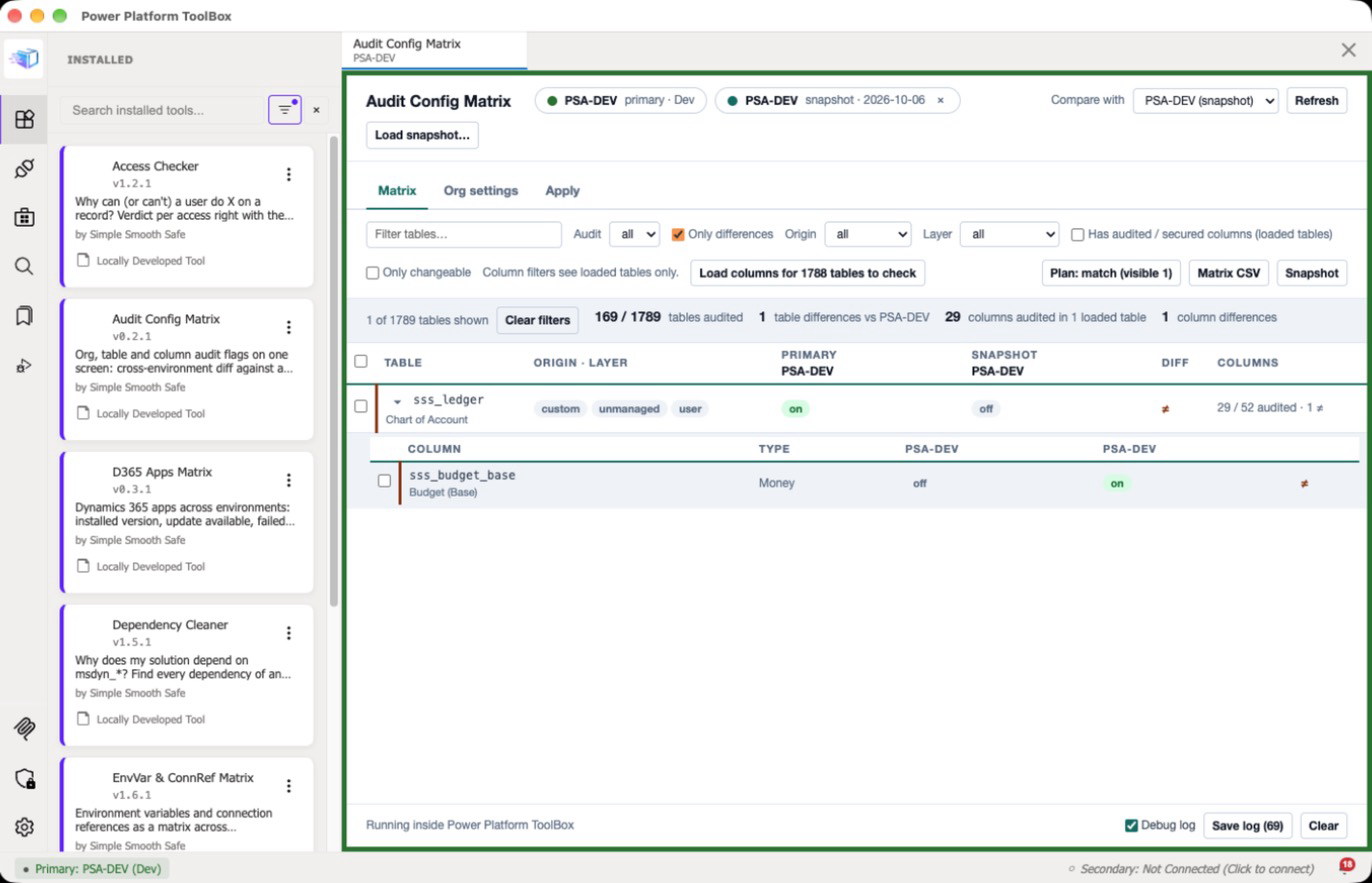Viewport: 1372px width, 883px height.
Task: Select the sss_ledger row checkbox
Action: (x=361, y=406)
